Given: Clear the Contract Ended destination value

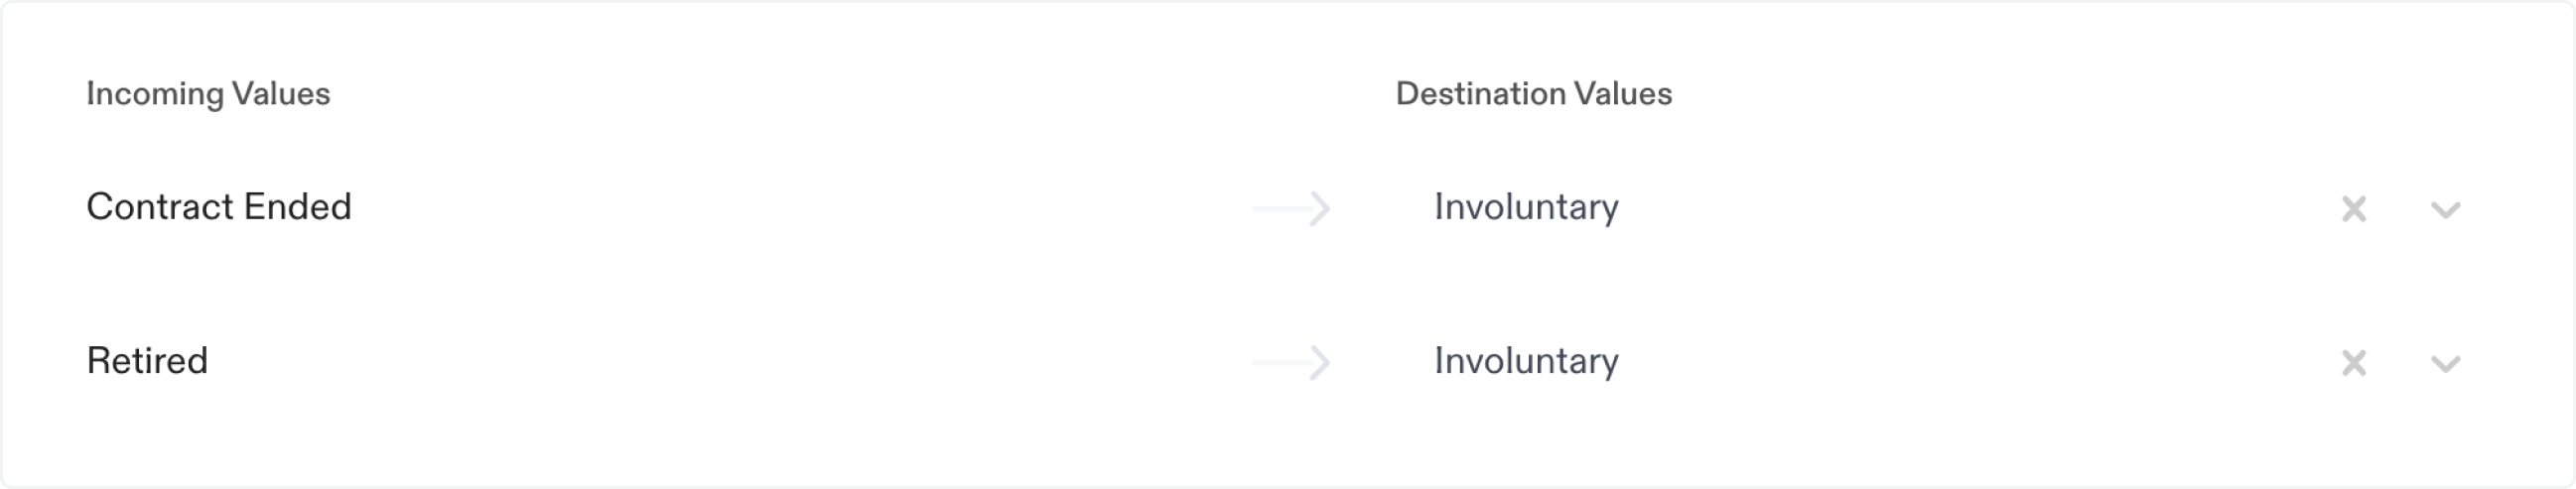Looking at the screenshot, I should 2353,209.
